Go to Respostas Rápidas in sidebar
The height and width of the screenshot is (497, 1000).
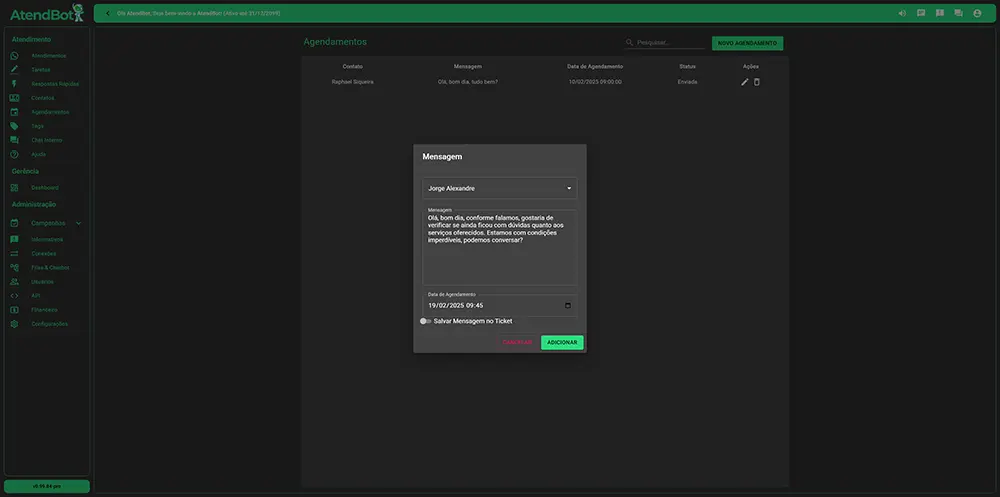coord(54,84)
